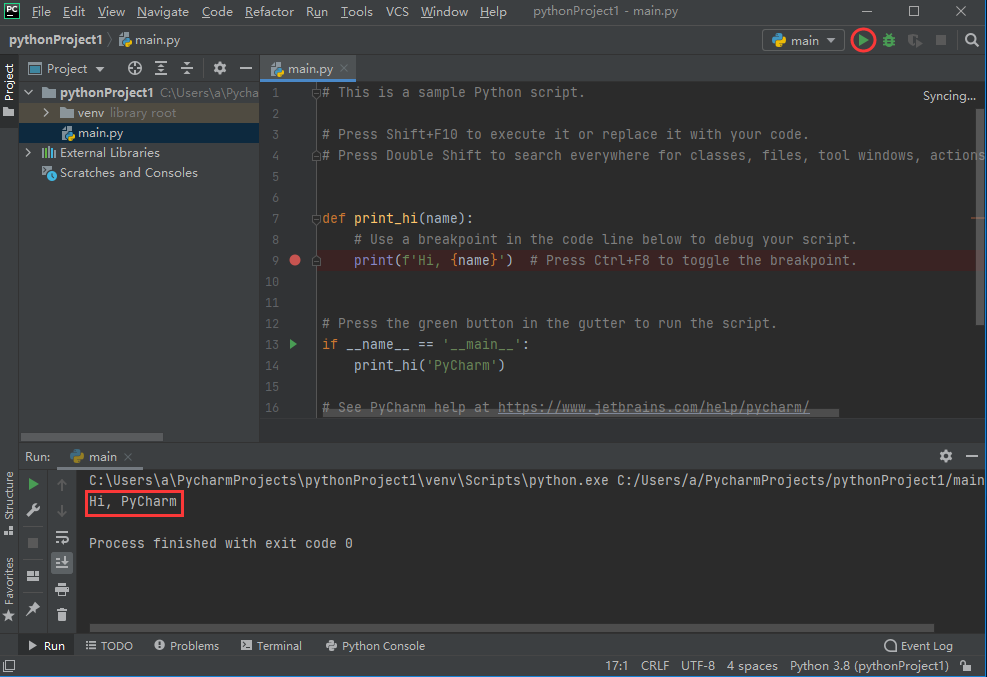Select main.py in project tree
The image size is (987, 677).
[139, 133]
